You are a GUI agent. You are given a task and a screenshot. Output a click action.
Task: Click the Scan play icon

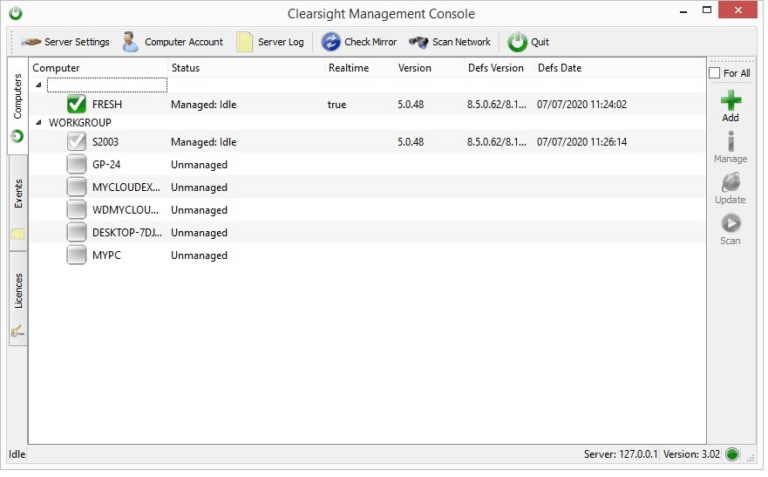click(731, 224)
